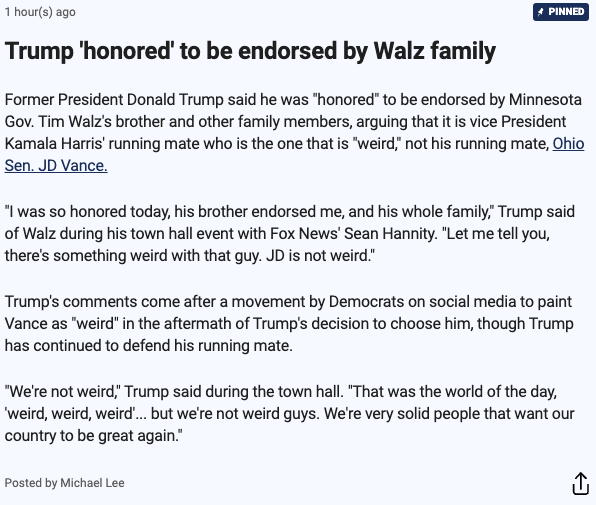Click the PINNED badge label
The width and height of the screenshot is (596, 505).
point(561,12)
